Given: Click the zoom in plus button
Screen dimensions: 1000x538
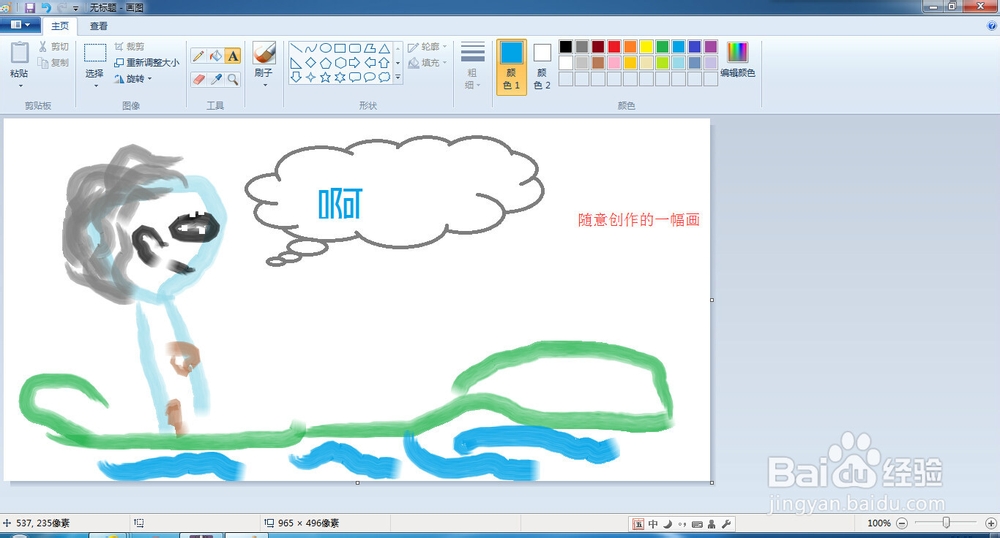Looking at the screenshot, I should pyautogui.click(x=990, y=523).
